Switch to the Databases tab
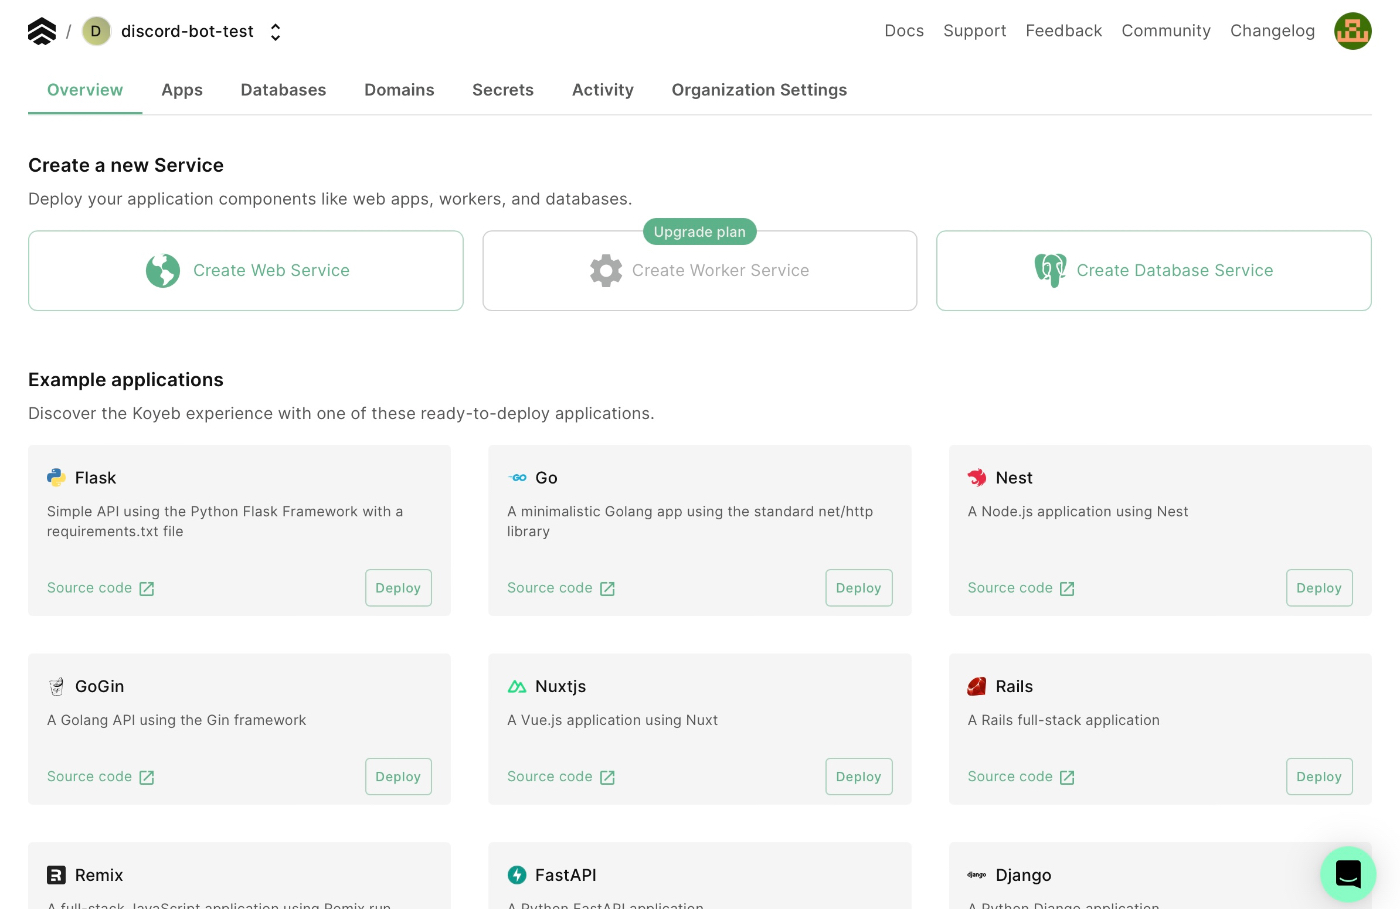Viewport: 1400px width, 909px height. (283, 90)
